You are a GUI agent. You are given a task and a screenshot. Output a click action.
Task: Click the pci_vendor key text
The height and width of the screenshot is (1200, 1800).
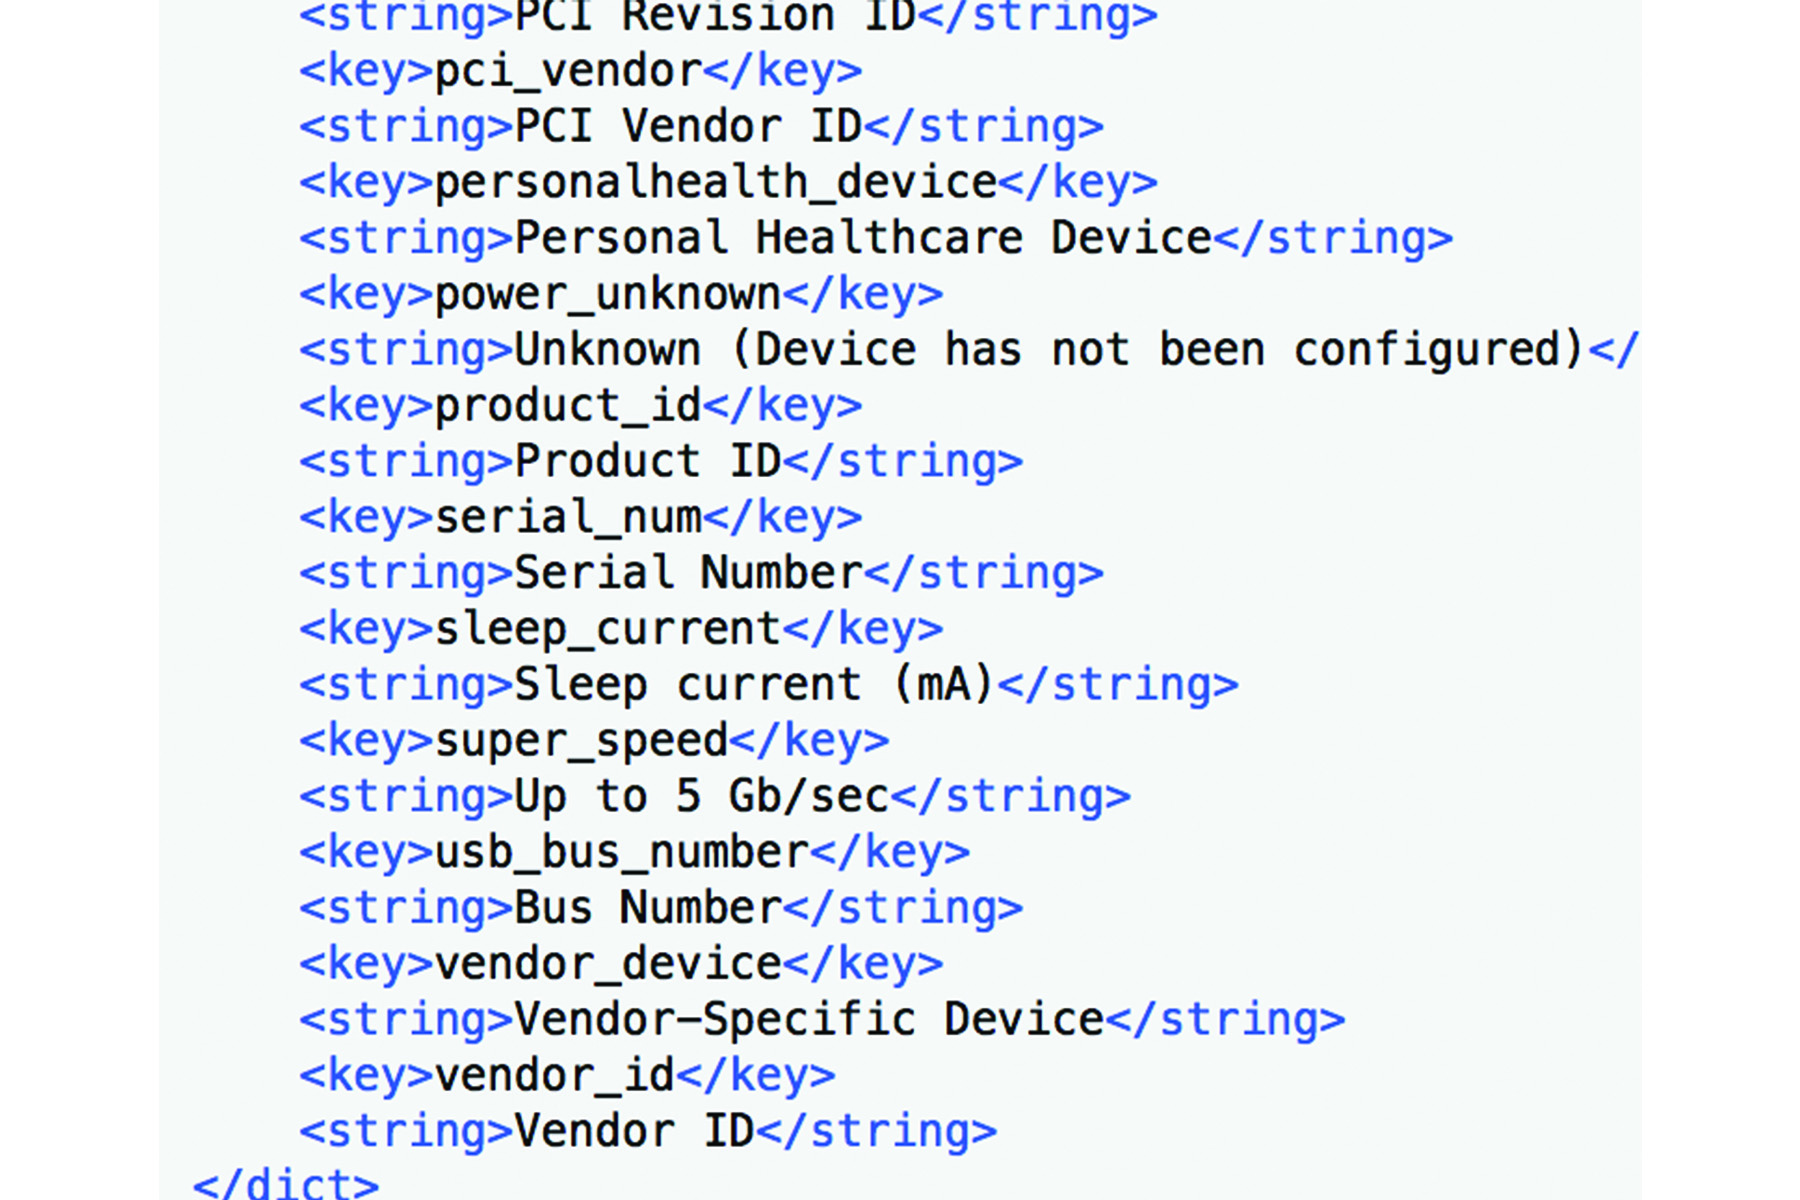pos(568,71)
